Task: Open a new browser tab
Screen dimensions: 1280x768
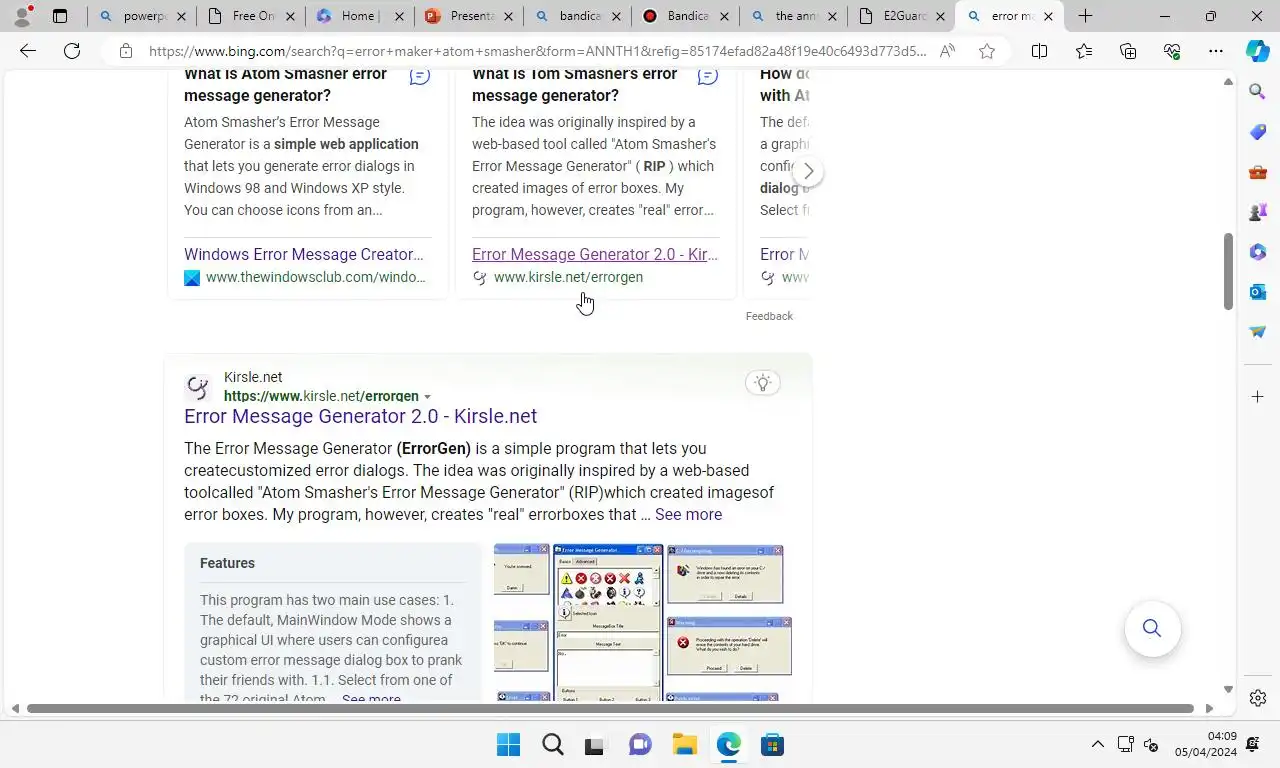Action: coord(1085,16)
